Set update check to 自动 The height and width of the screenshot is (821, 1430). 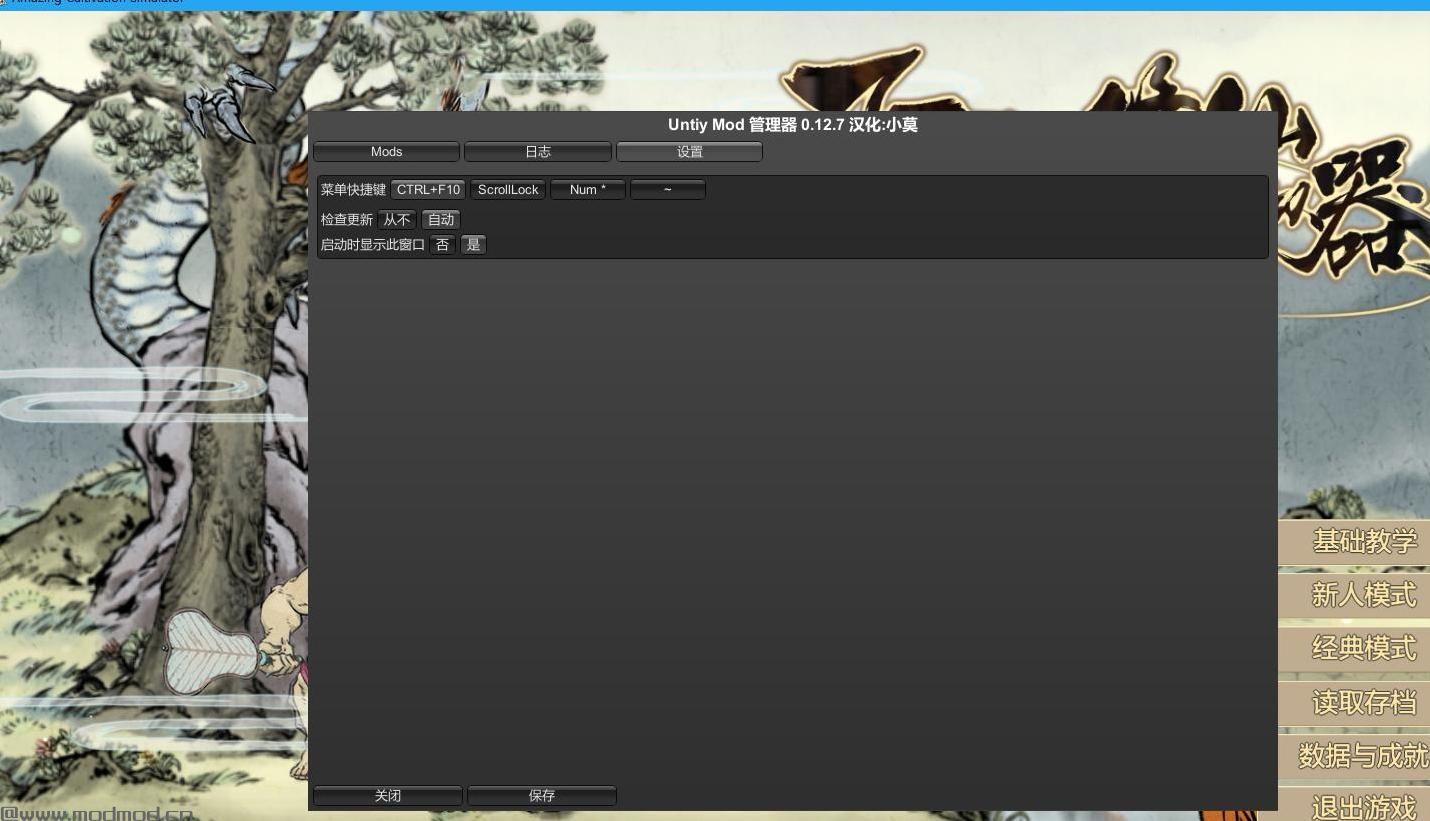[441, 220]
